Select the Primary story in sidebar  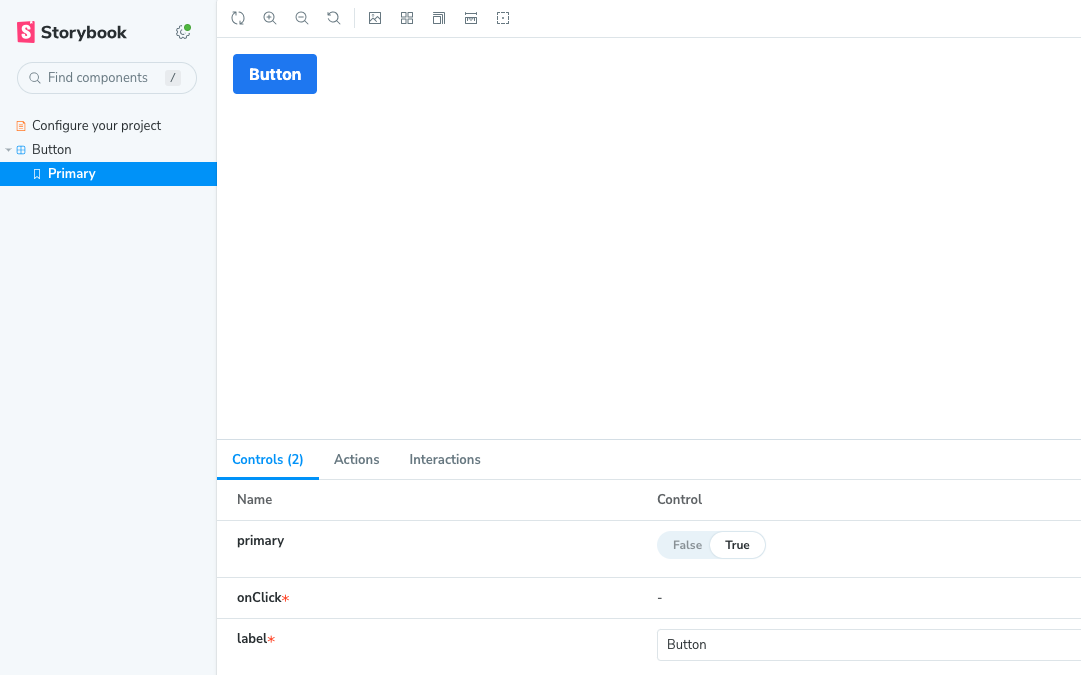coord(72,174)
